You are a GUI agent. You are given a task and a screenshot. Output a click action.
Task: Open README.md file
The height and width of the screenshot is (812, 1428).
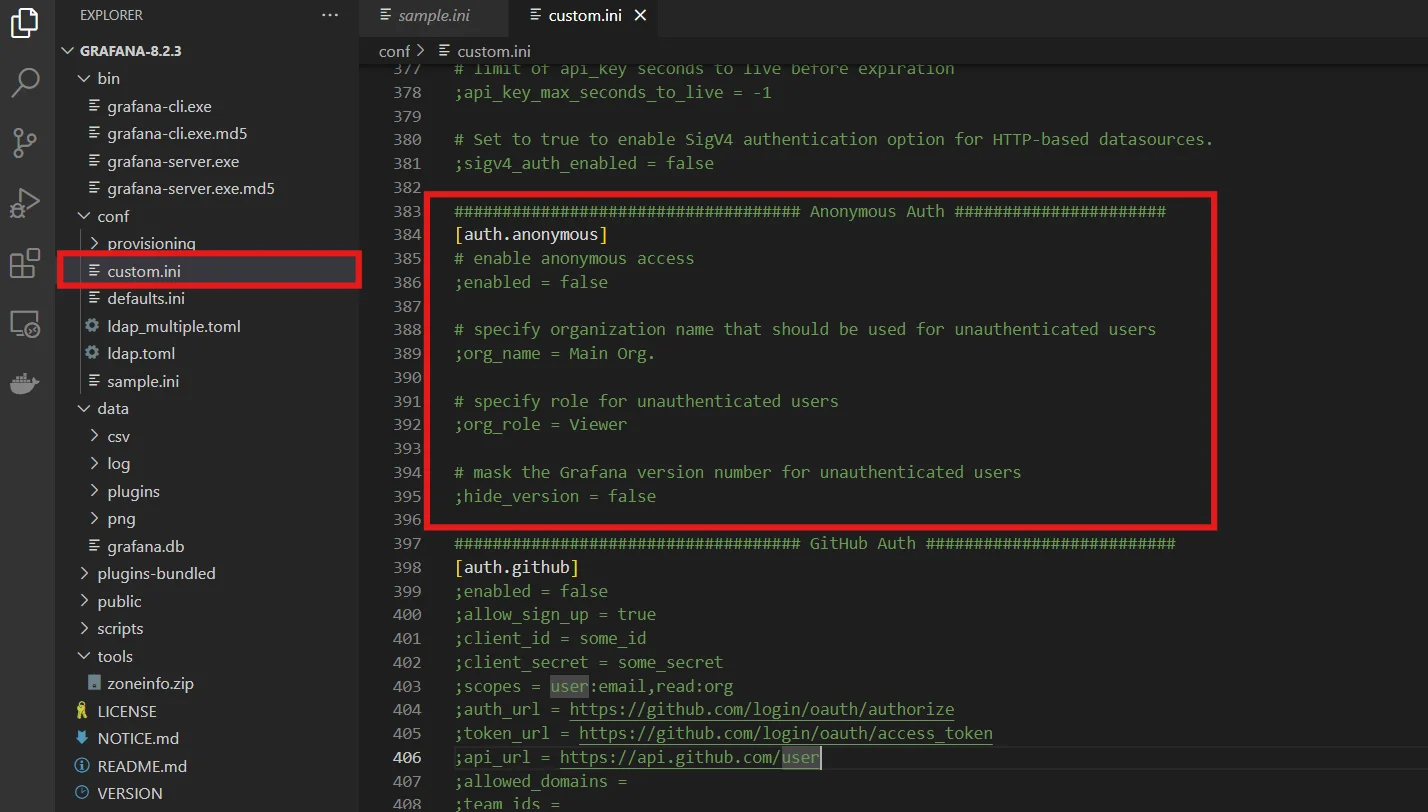142,766
